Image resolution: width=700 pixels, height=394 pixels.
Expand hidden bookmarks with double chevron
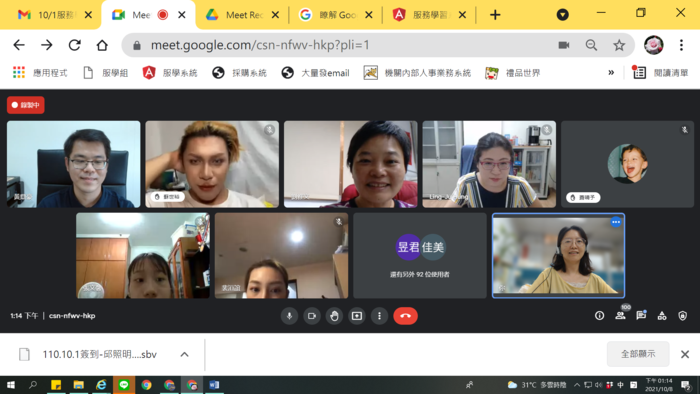point(611,72)
